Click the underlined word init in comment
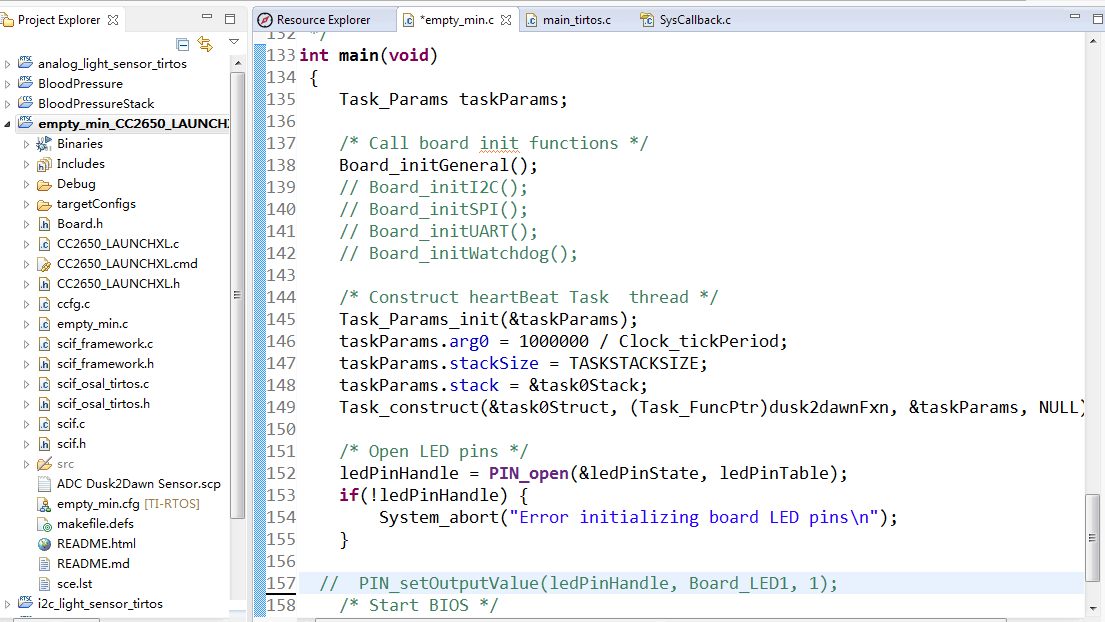Screen dimensions: 1105x622 (x=499, y=144)
